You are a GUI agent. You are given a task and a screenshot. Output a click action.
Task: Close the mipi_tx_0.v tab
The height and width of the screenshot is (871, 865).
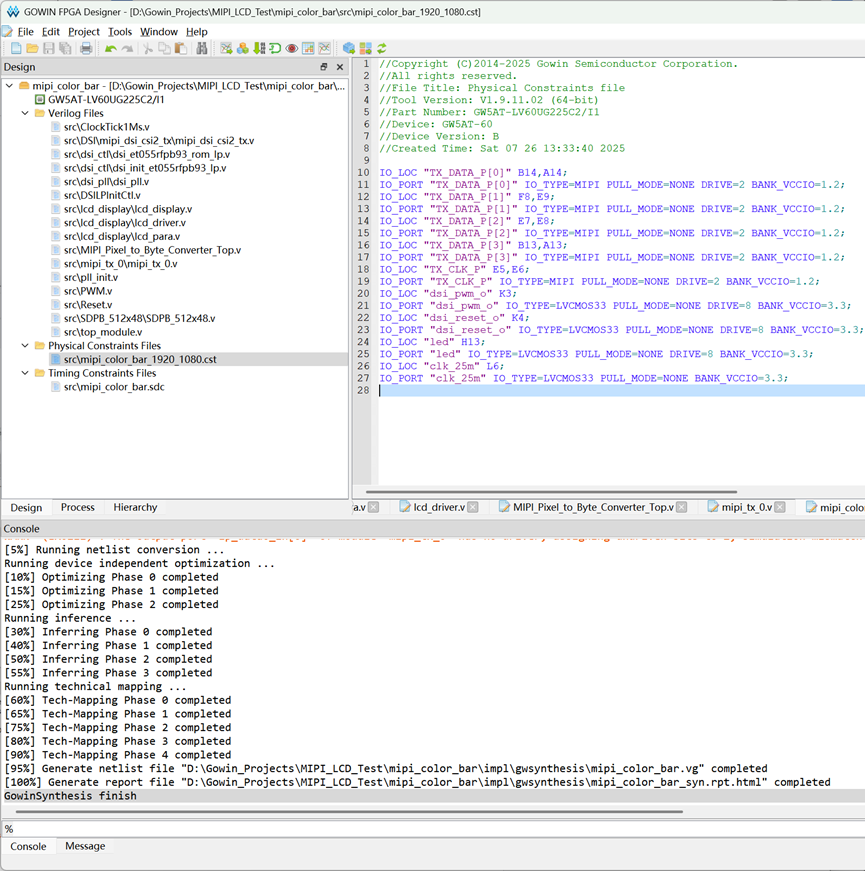pyautogui.click(x=780, y=507)
